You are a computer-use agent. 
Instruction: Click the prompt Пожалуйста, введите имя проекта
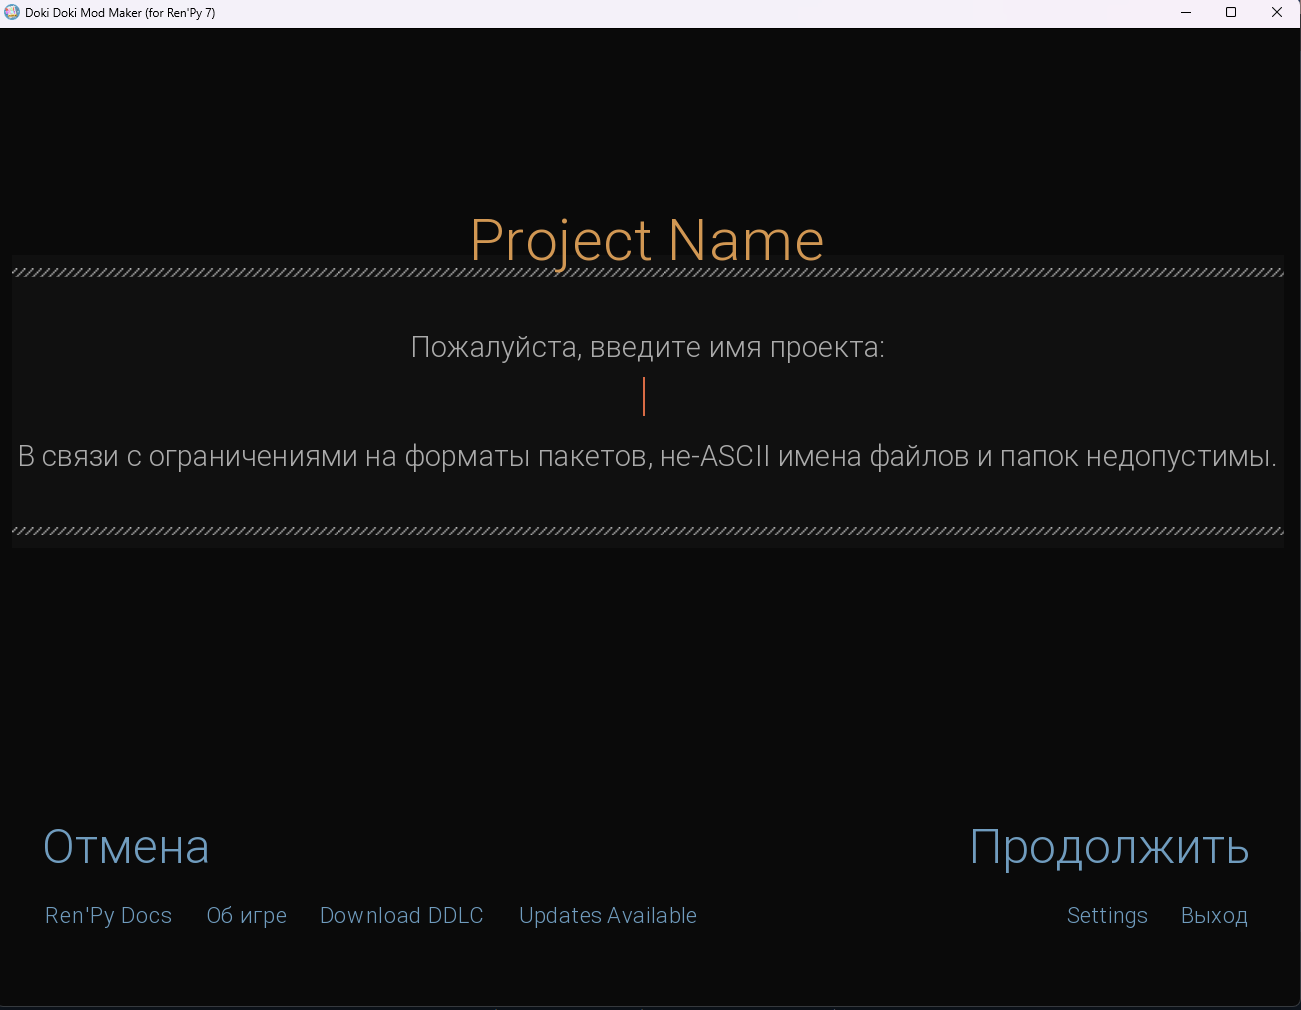648,347
